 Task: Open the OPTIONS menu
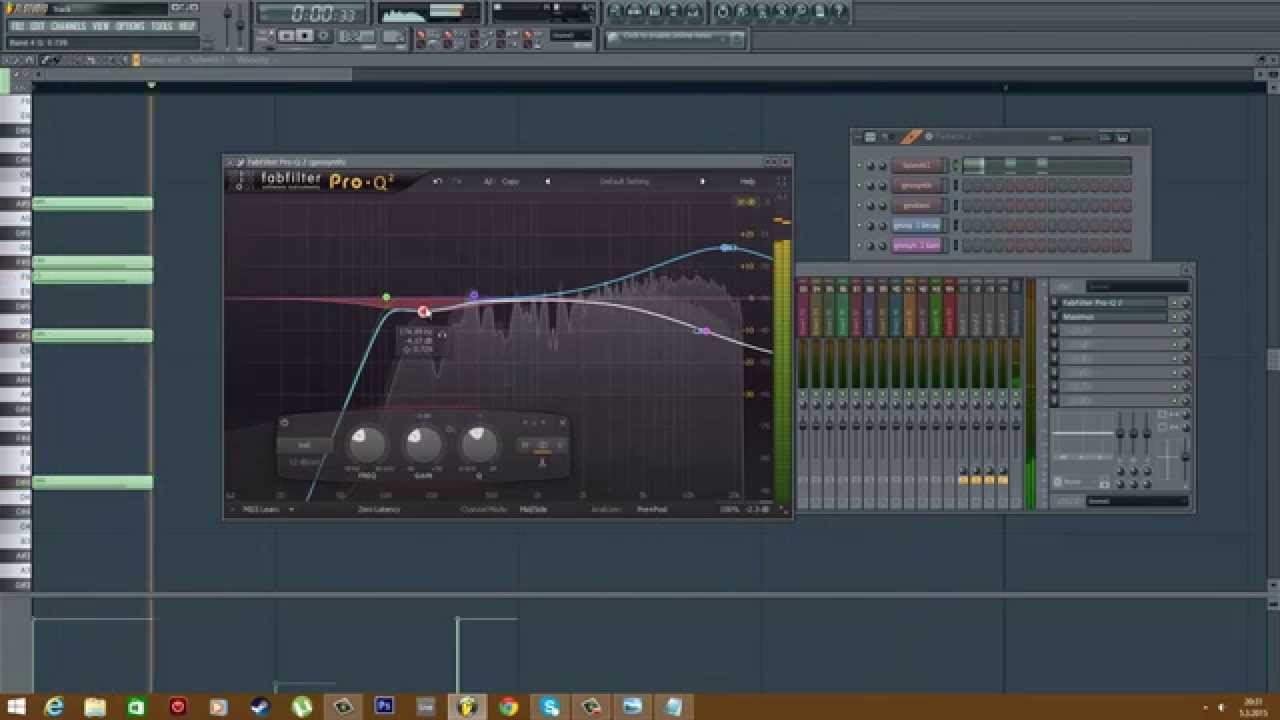[x=132, y=25]
